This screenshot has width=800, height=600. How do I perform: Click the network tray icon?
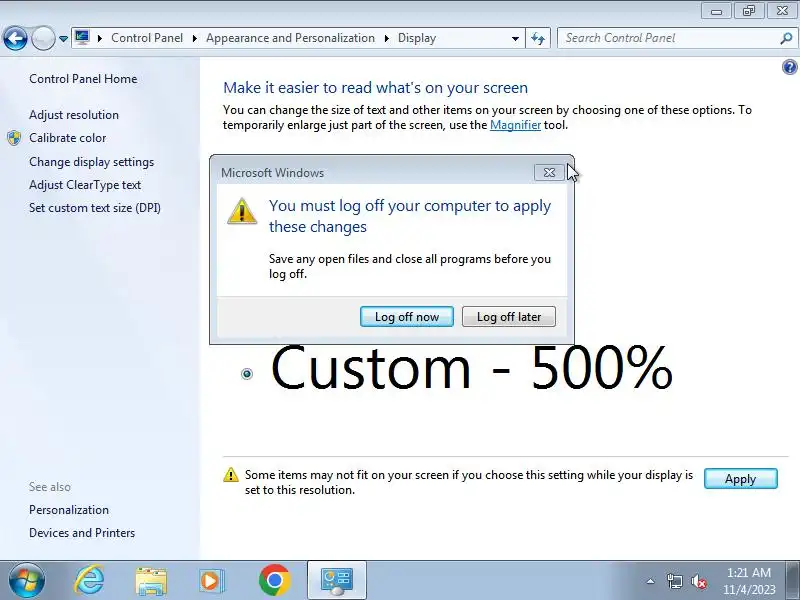674,581
